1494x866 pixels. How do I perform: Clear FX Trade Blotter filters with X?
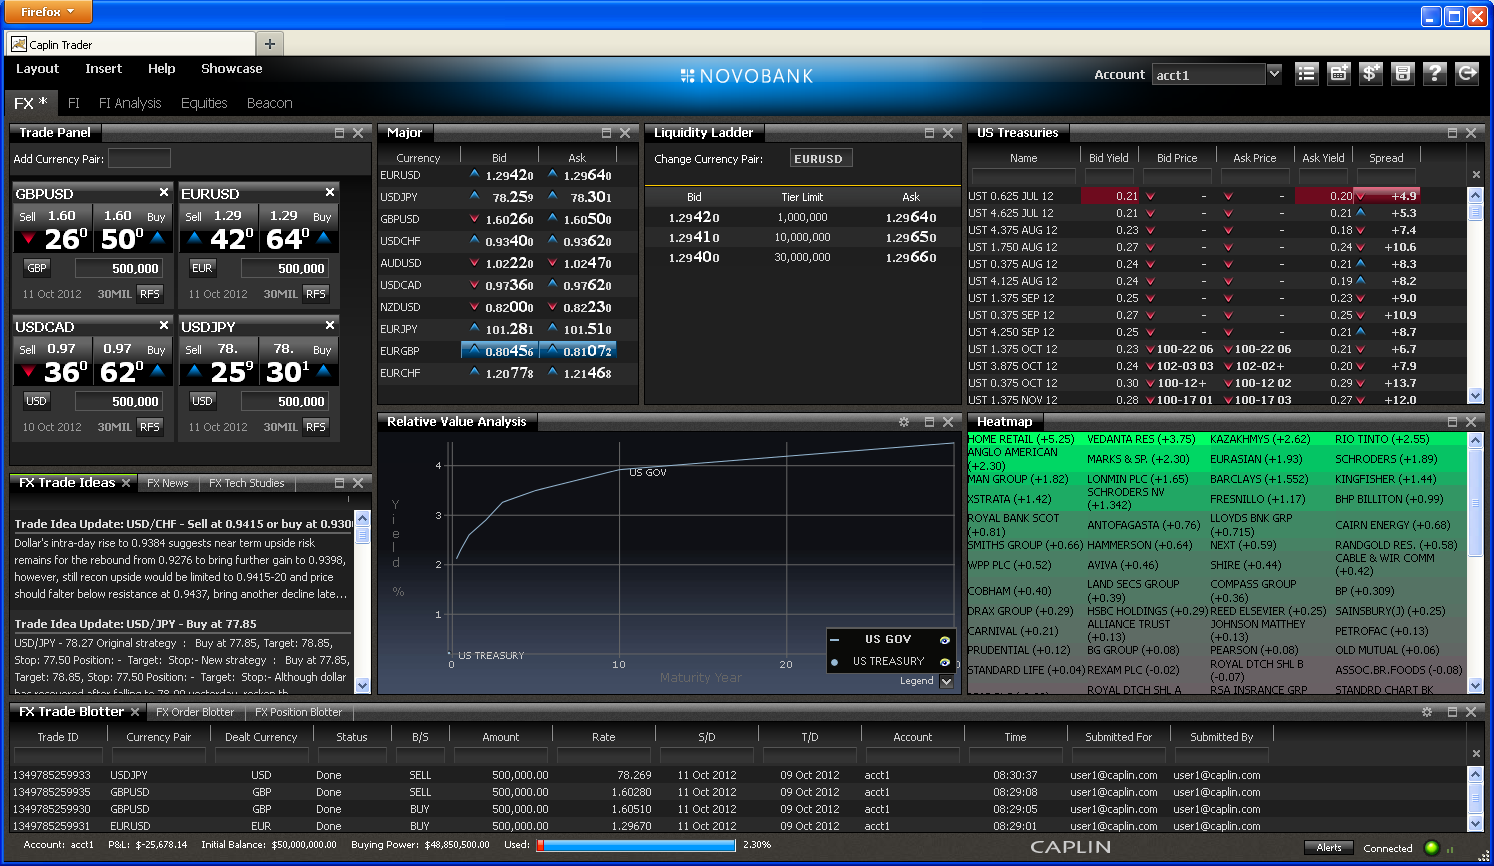(x=1476, y=754)
